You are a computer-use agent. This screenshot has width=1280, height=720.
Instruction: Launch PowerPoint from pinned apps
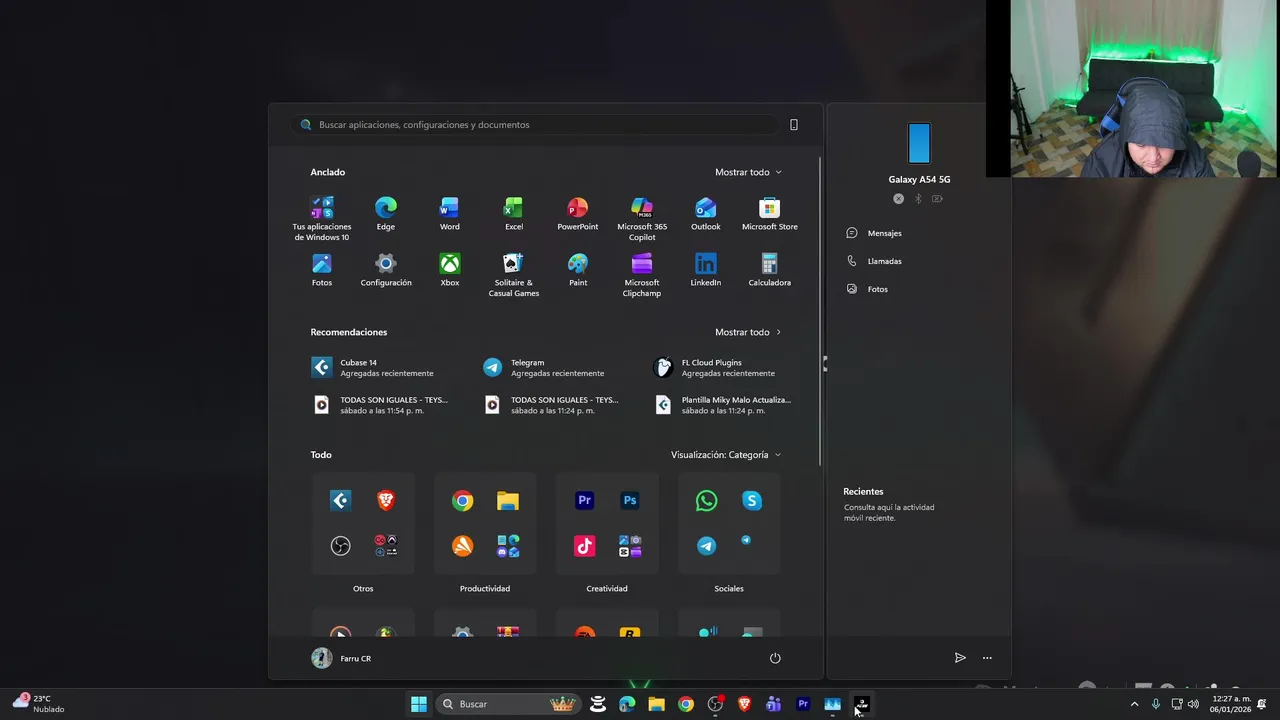[x=578, y=214]
